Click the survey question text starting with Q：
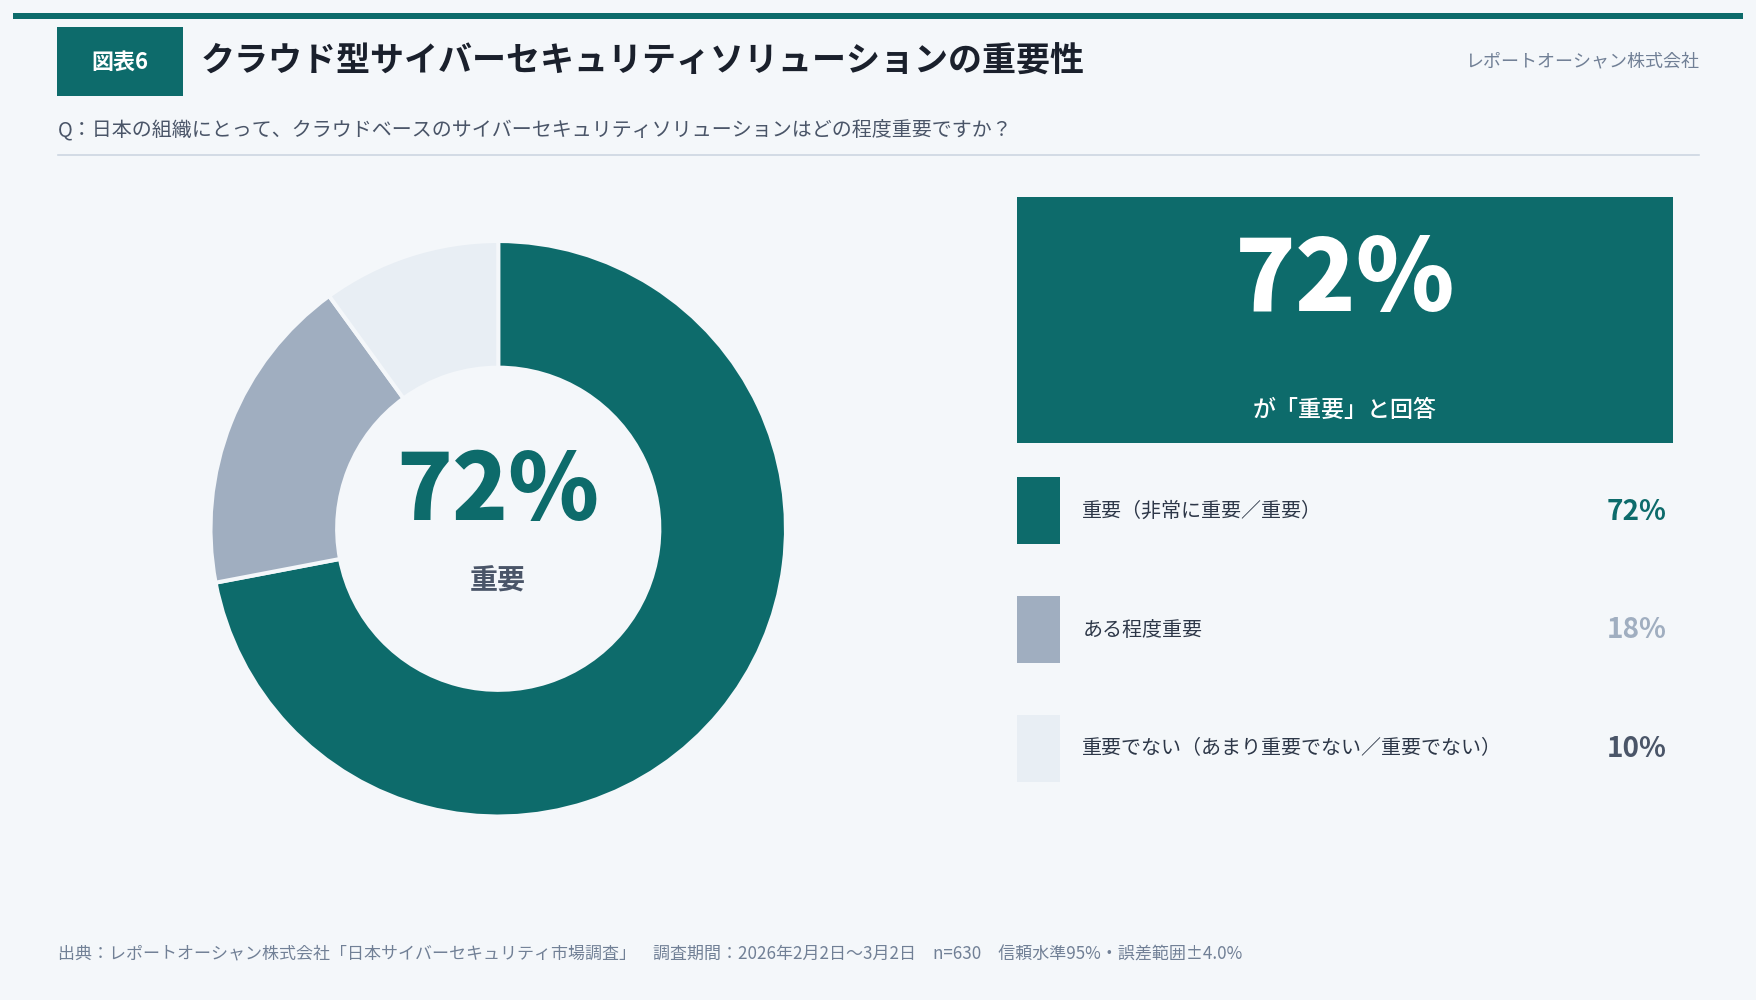Image resolution: width=1756 pixels, height=1000 pixels. click(533, 129)
